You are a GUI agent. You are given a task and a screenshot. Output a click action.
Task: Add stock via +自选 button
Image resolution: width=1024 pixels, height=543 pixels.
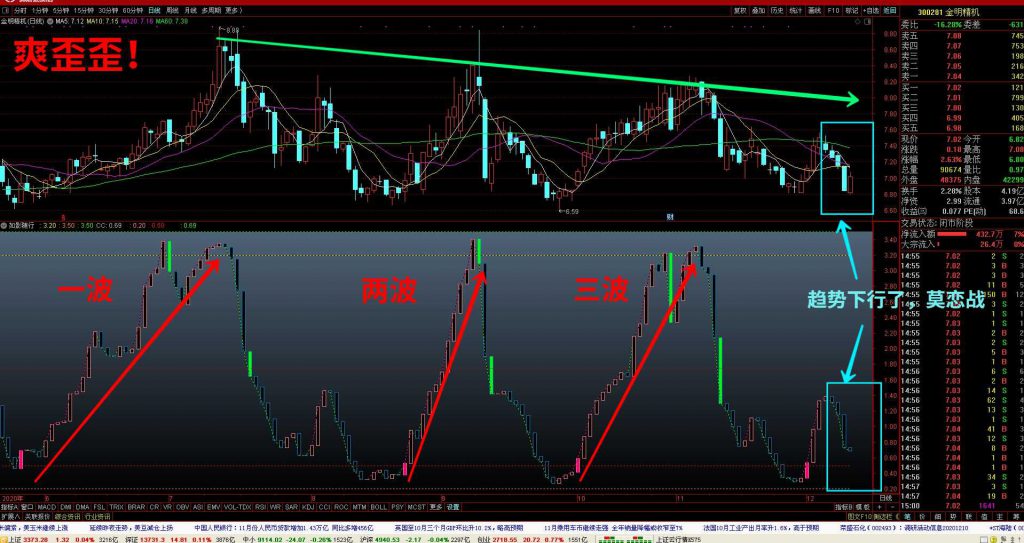[x=873, y=10]
